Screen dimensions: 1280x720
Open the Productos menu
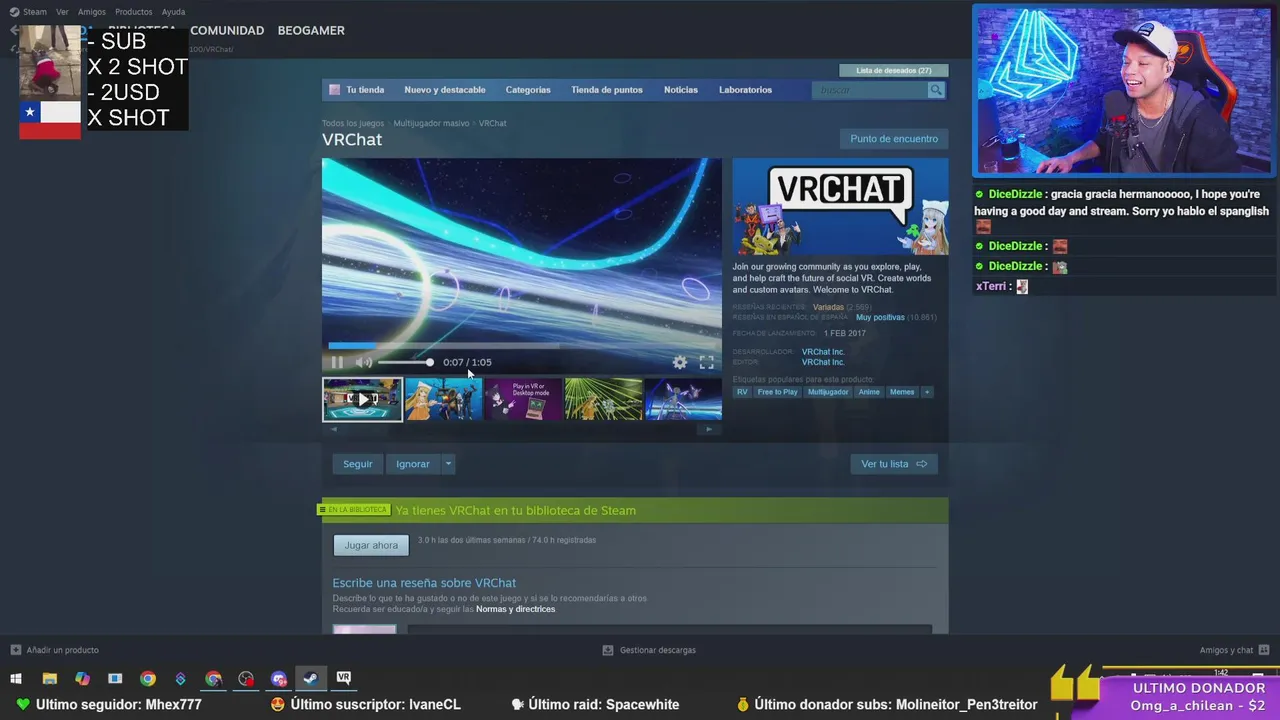[x=134, y=12]
